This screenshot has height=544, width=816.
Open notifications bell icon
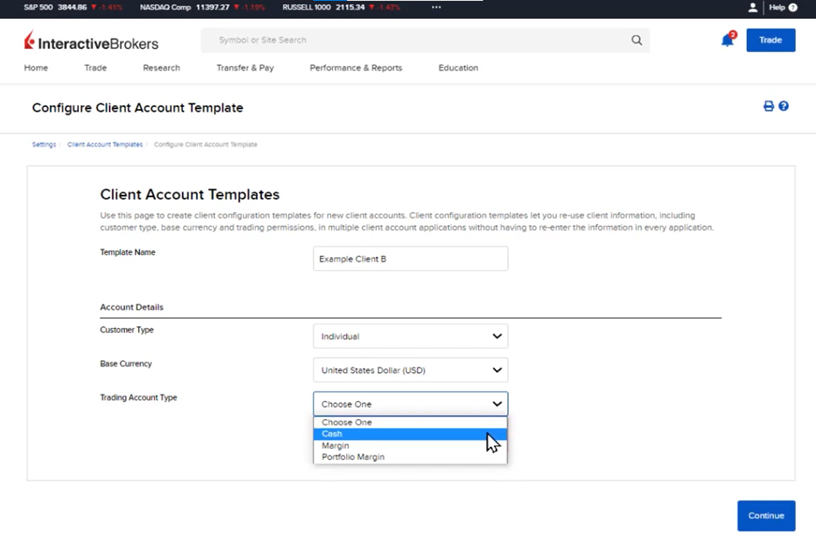pos(727,41)
